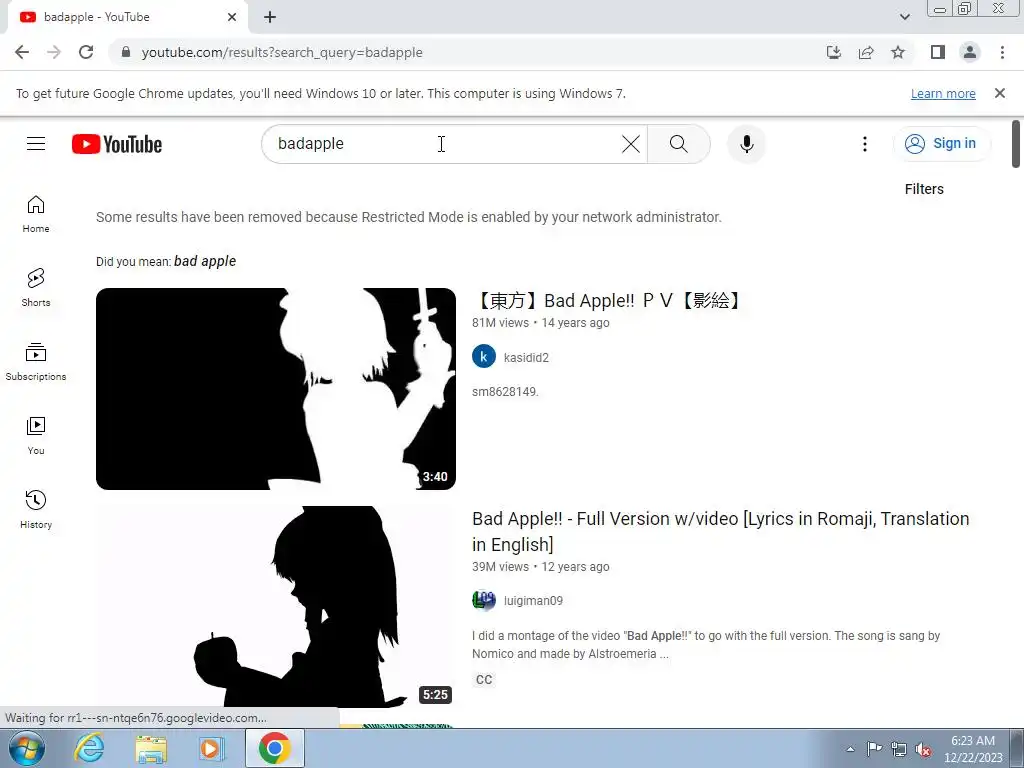Screen dimensions: 1024x768
Task: Toggle the Chrome side panel icon
Action: pyautogui.click(x=938, y=52)
